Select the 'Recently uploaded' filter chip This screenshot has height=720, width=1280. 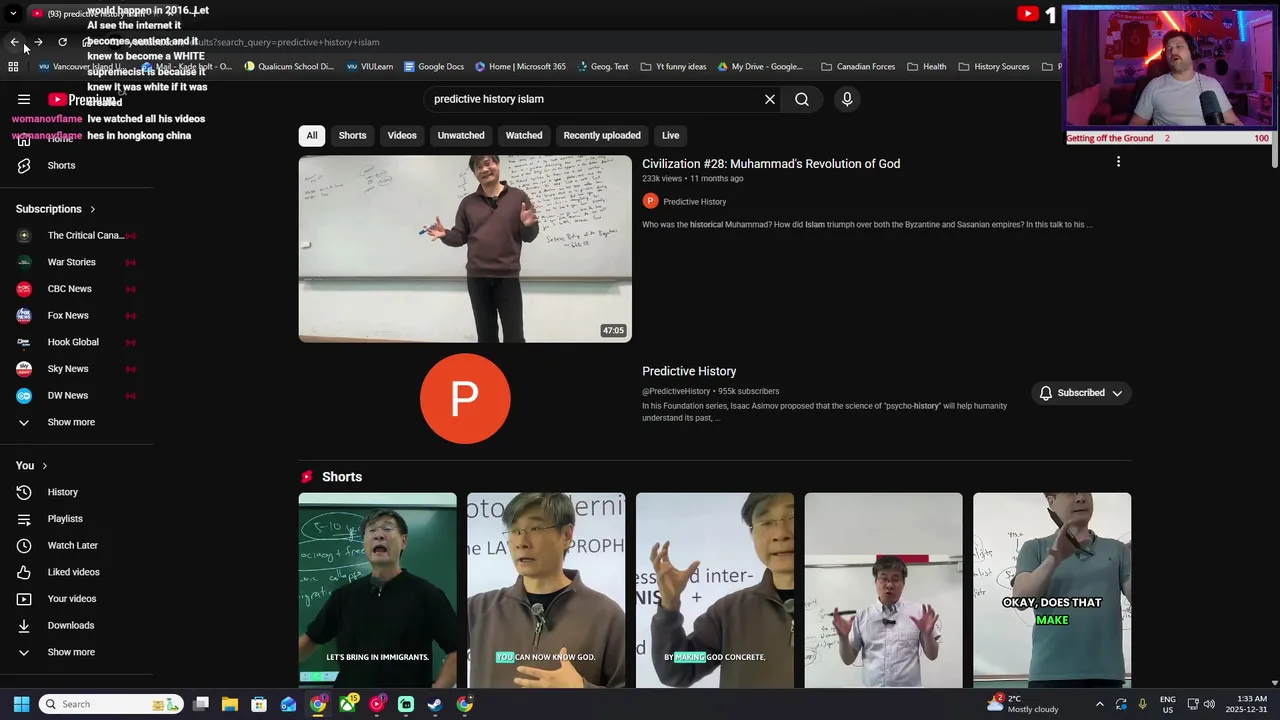click(x=602, y=135)
